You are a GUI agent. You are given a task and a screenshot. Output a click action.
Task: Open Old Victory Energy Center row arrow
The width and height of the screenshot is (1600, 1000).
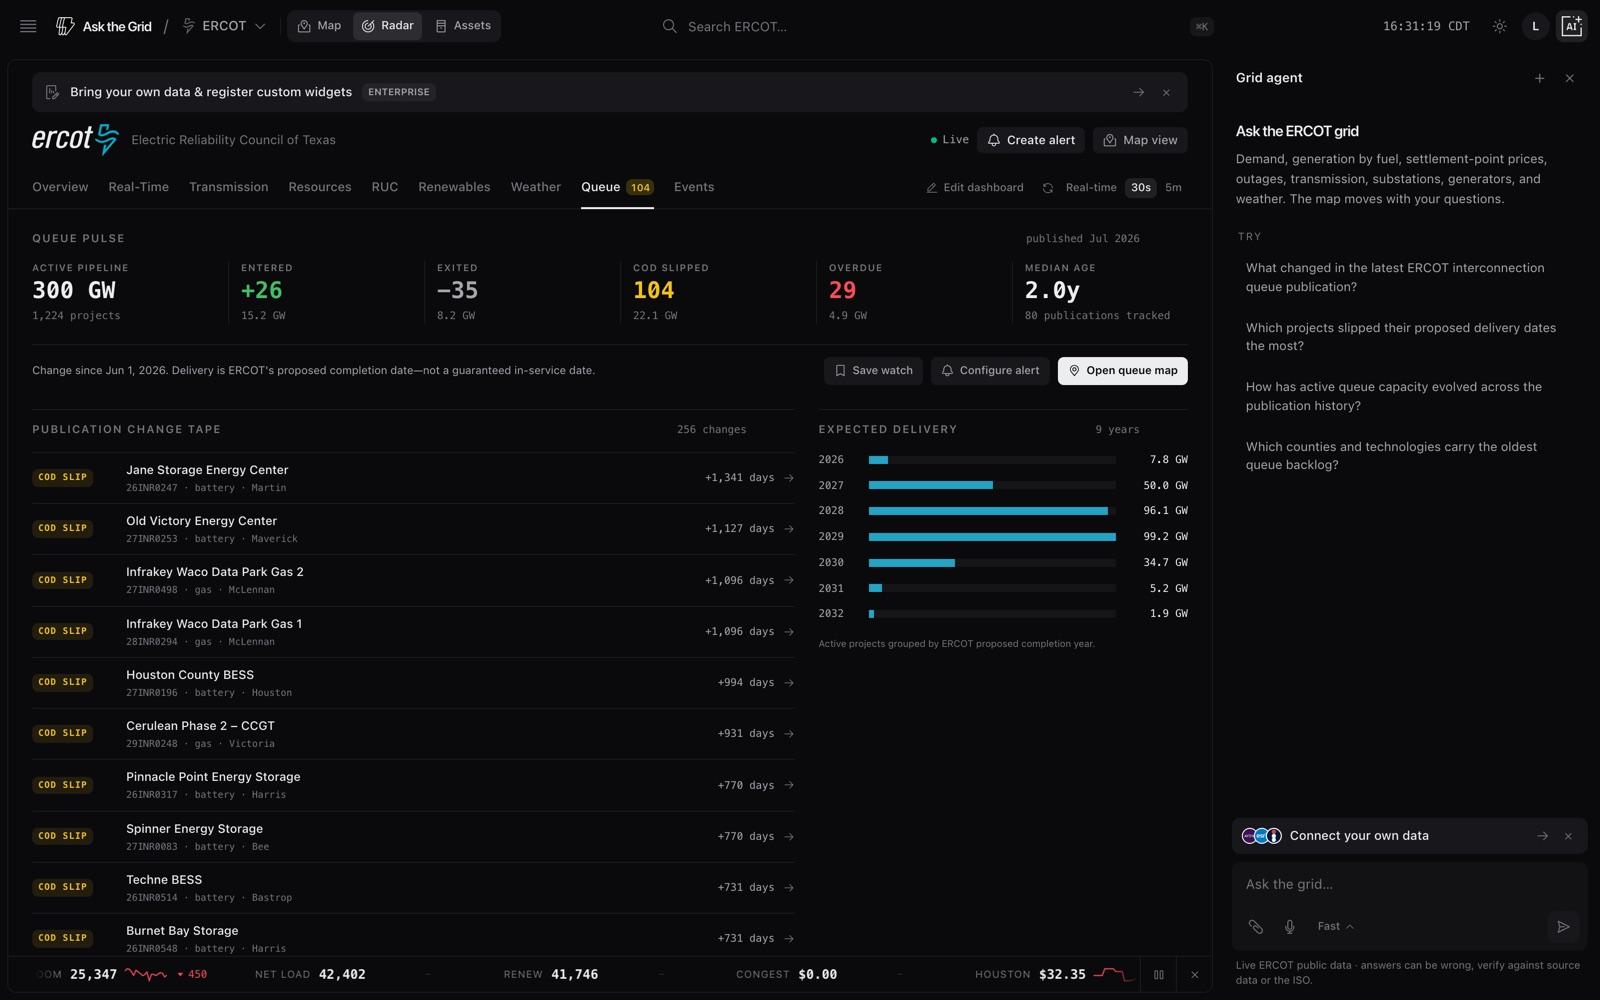[x=789, y=529]
